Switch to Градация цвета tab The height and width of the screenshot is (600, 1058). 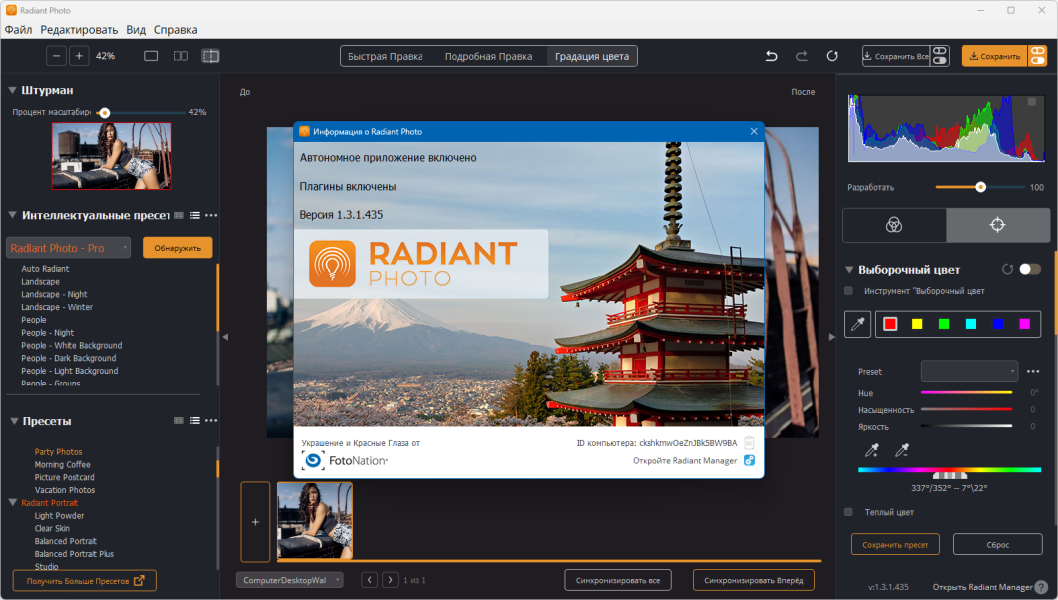coord(592,56)
